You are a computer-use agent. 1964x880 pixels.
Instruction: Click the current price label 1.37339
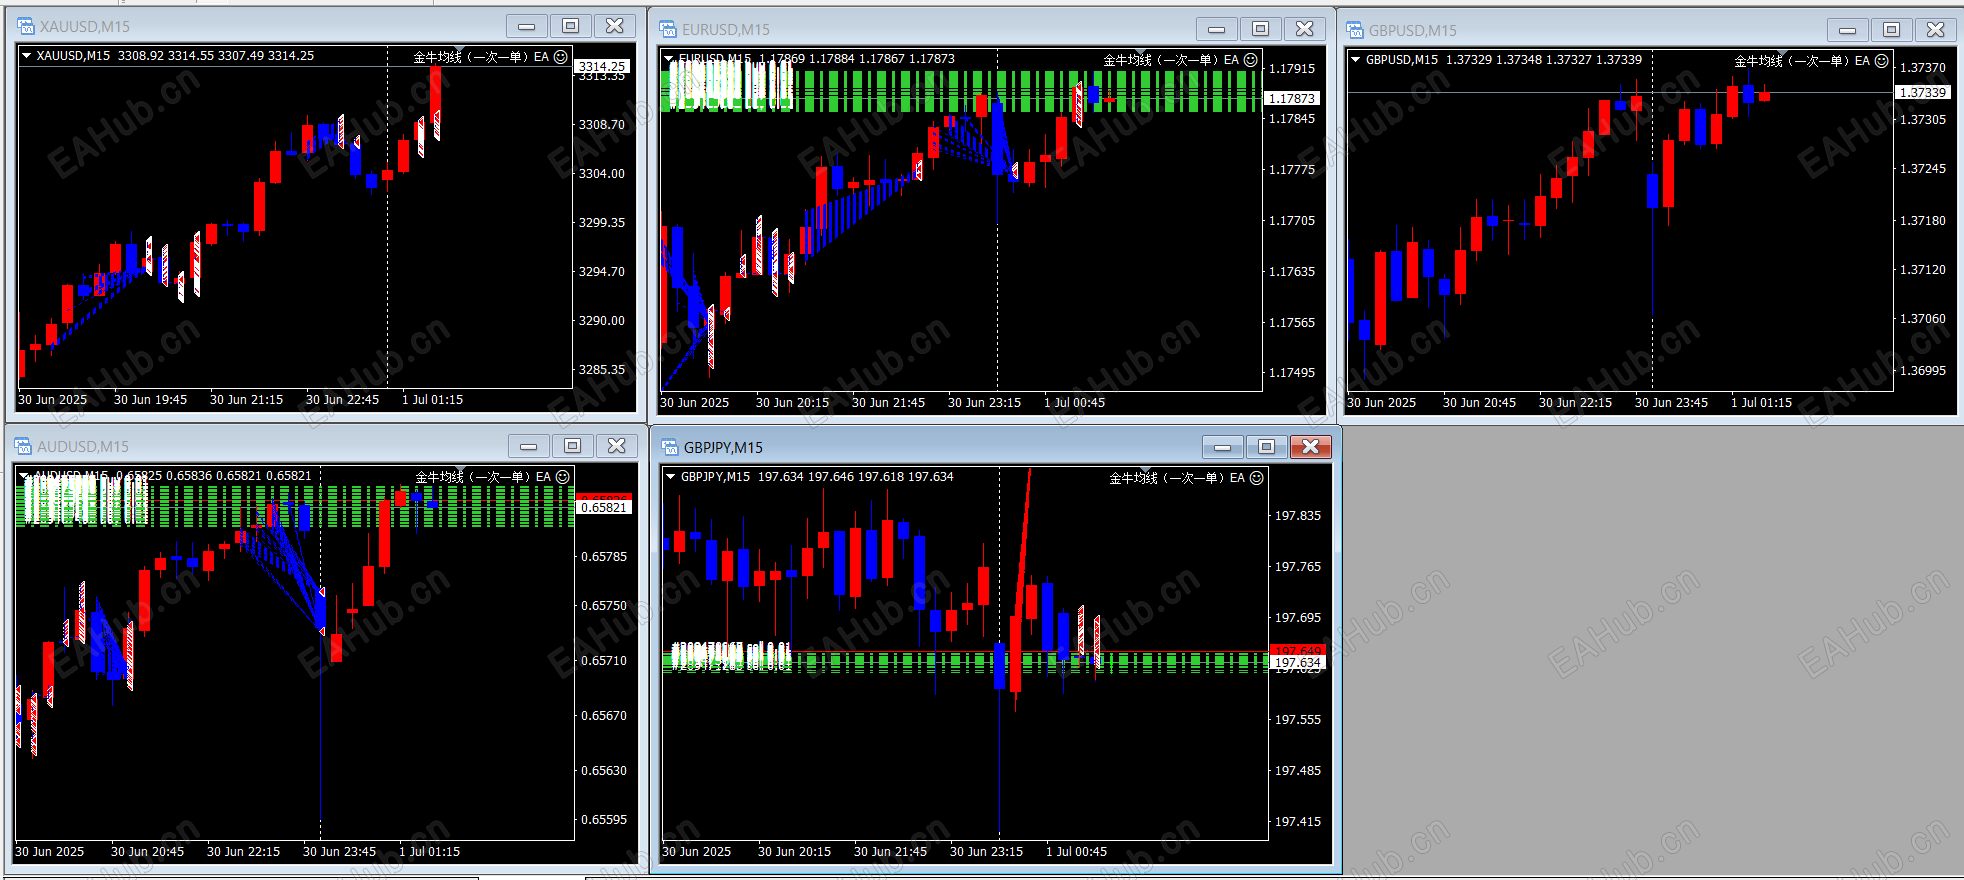click(x=1923, y=92)
